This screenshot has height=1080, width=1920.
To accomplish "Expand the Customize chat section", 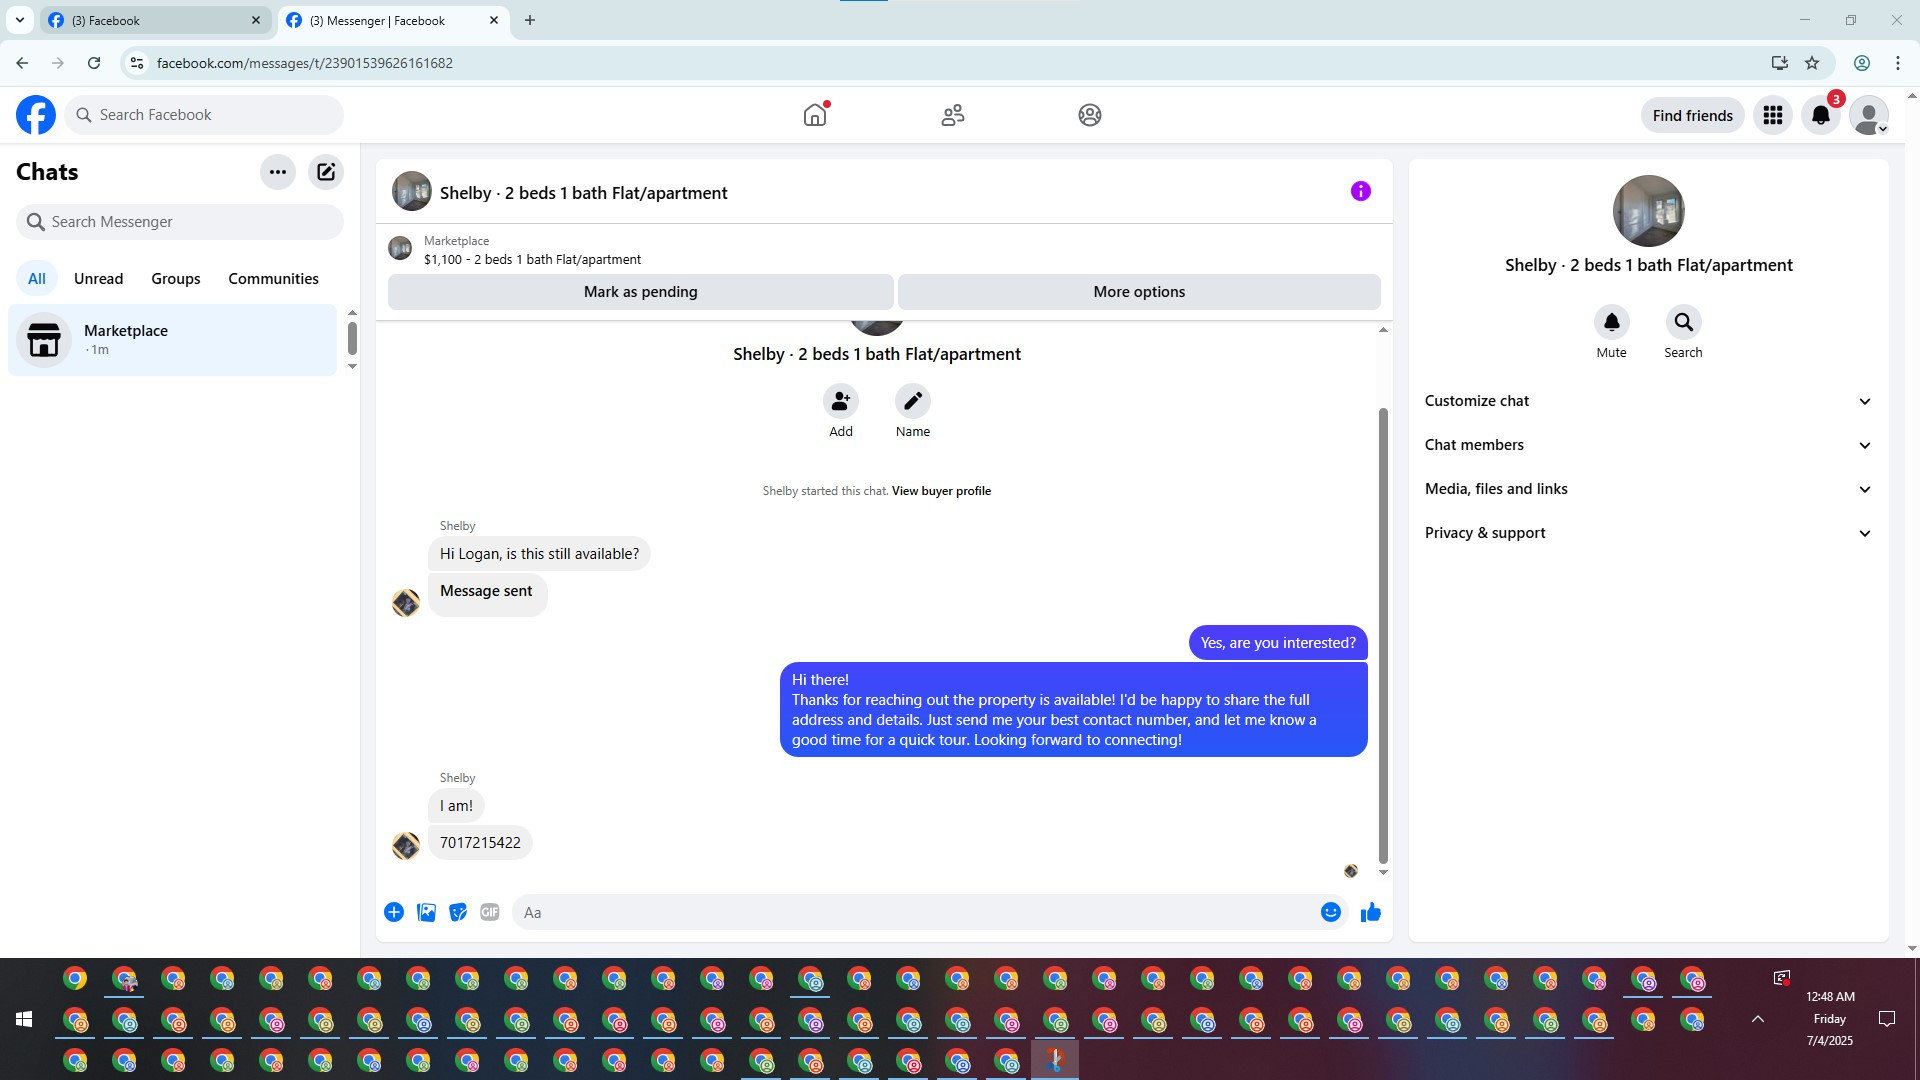I will (1647, 401).
